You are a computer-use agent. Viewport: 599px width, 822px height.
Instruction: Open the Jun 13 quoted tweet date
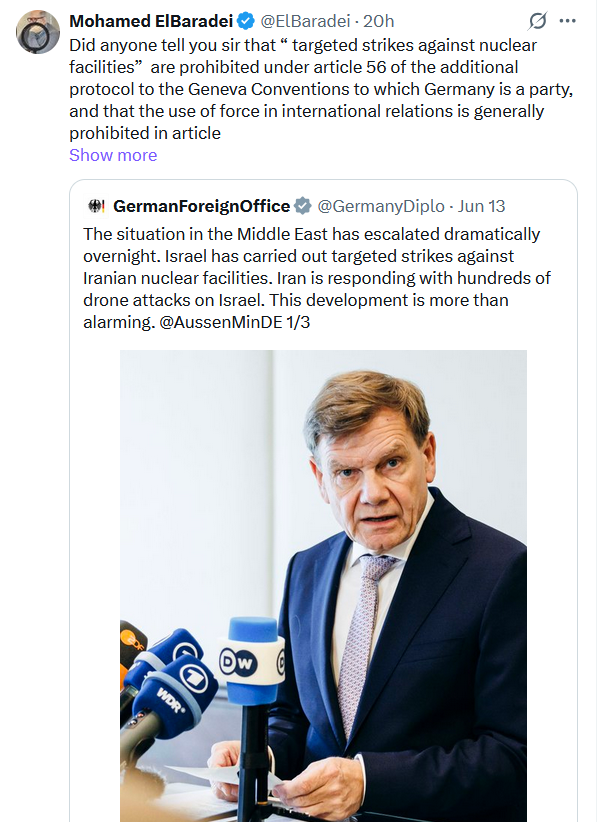coord(482,206)
